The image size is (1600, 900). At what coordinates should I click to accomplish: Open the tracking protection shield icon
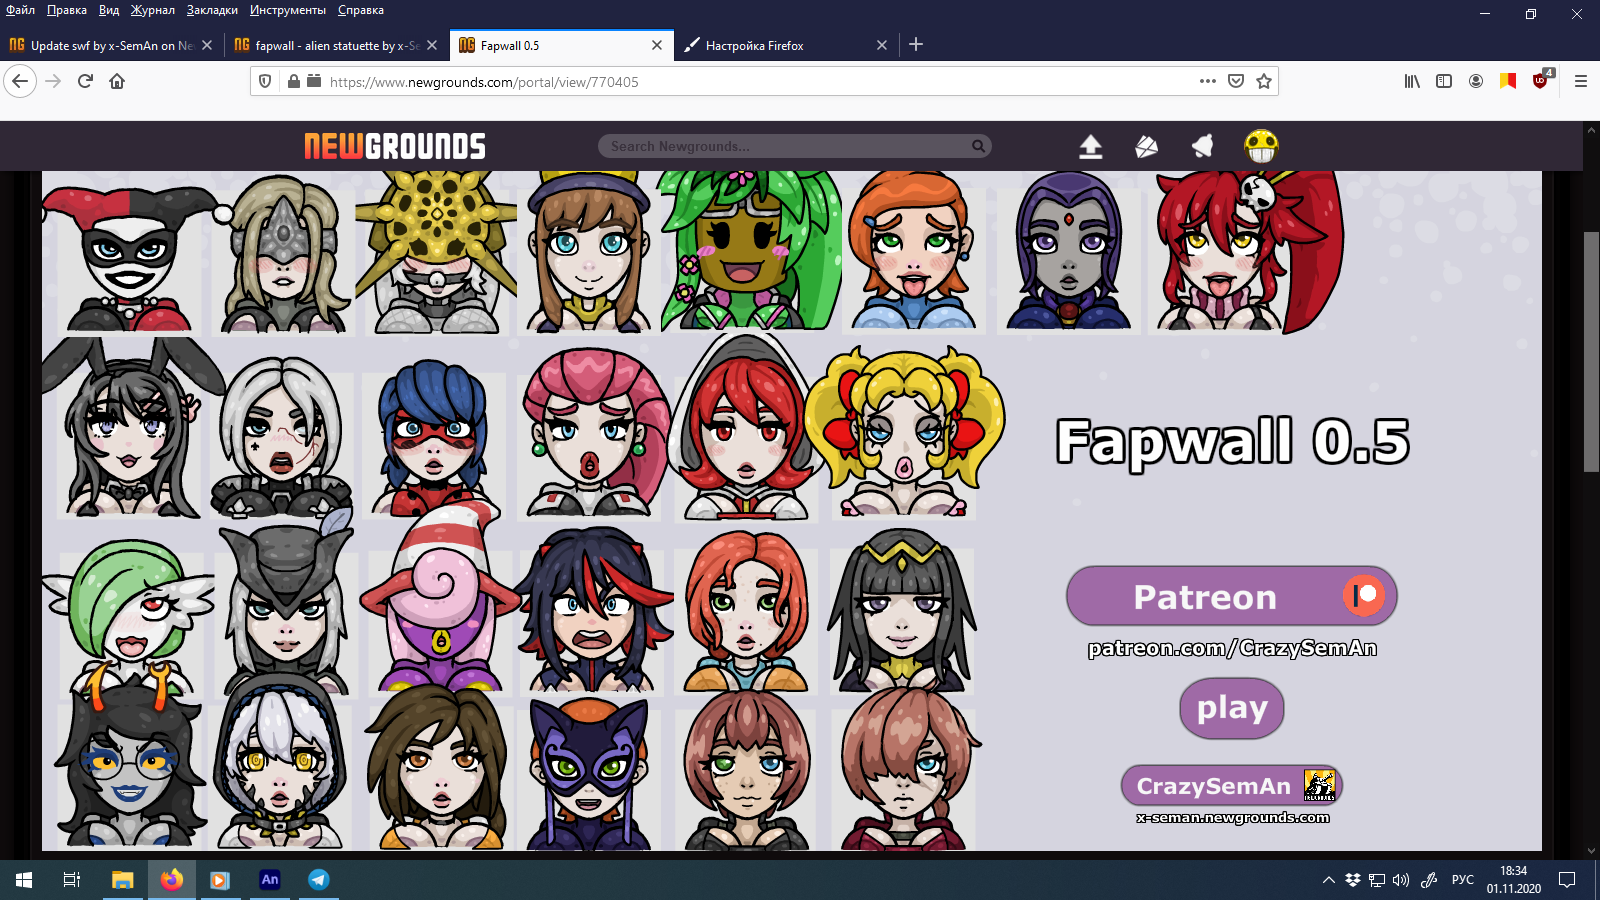265,81
